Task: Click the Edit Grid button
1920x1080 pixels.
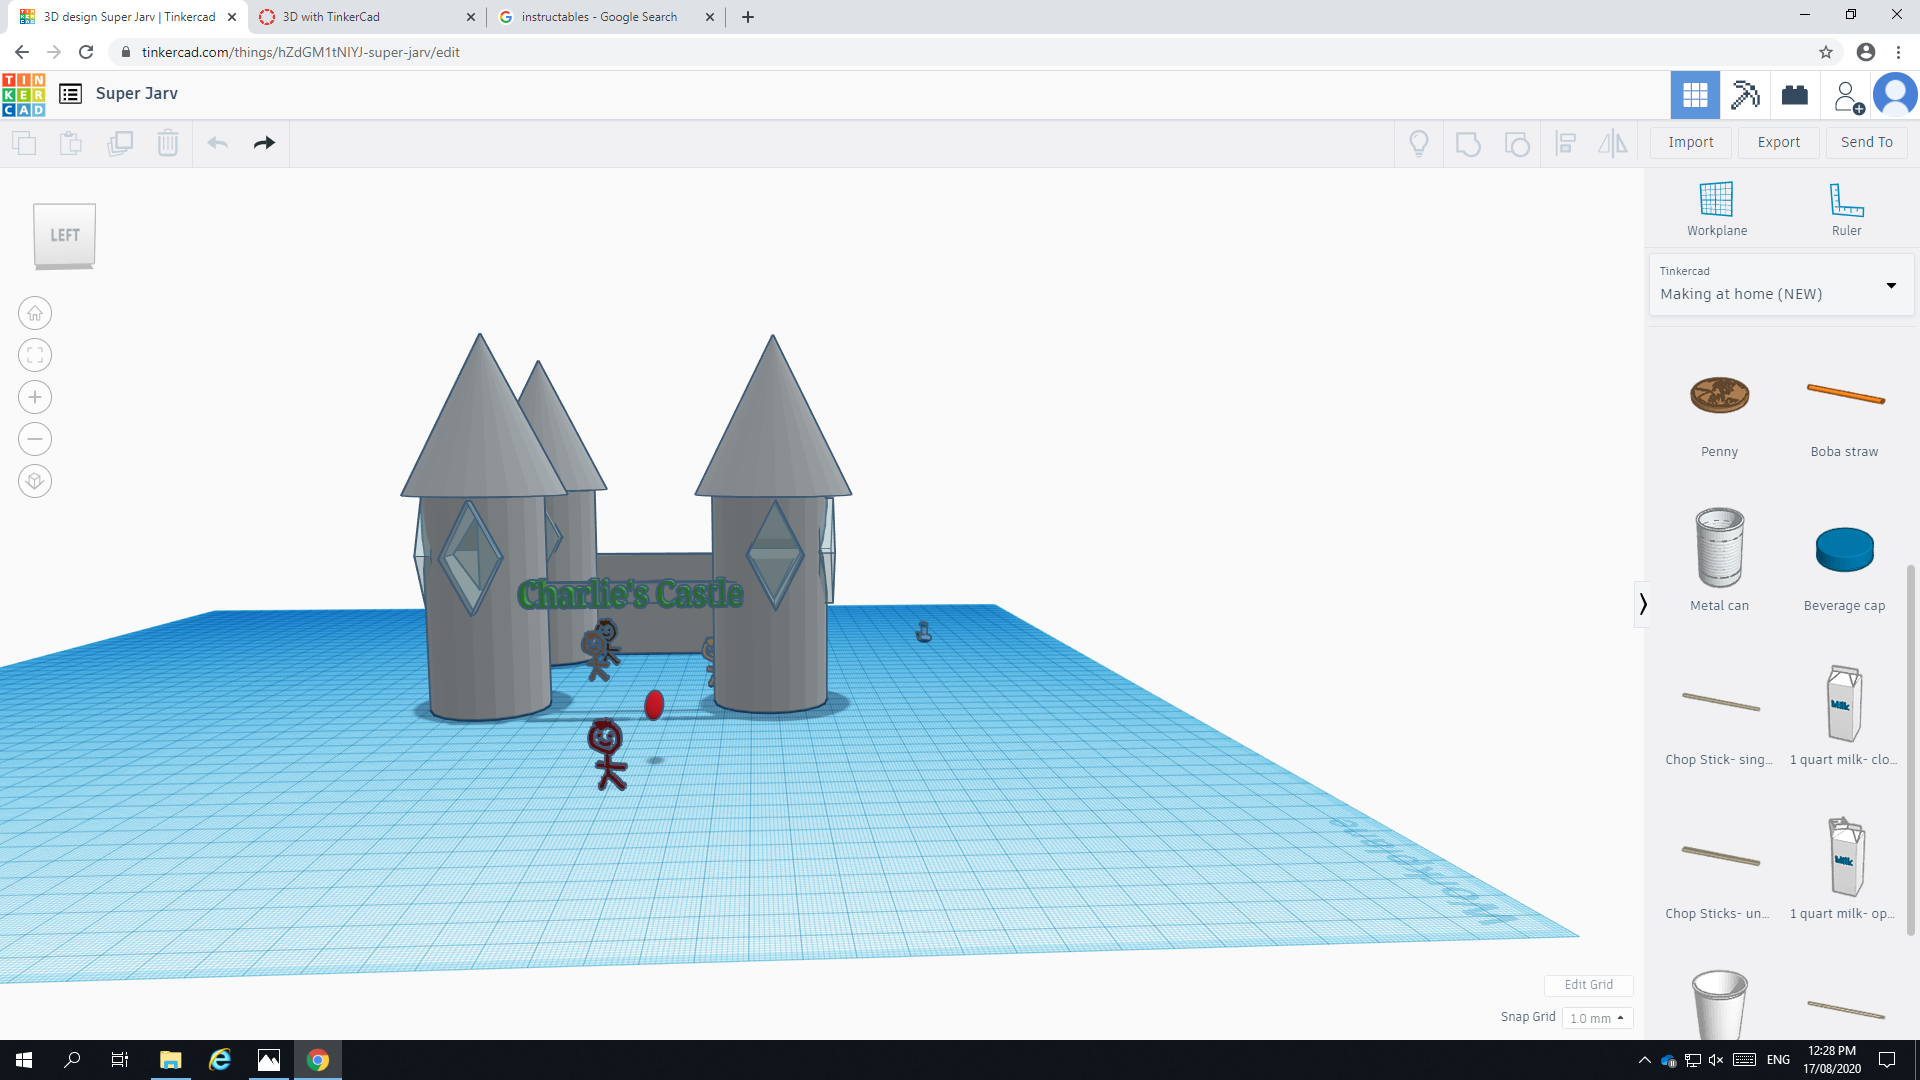Action: coord(1588,985)
